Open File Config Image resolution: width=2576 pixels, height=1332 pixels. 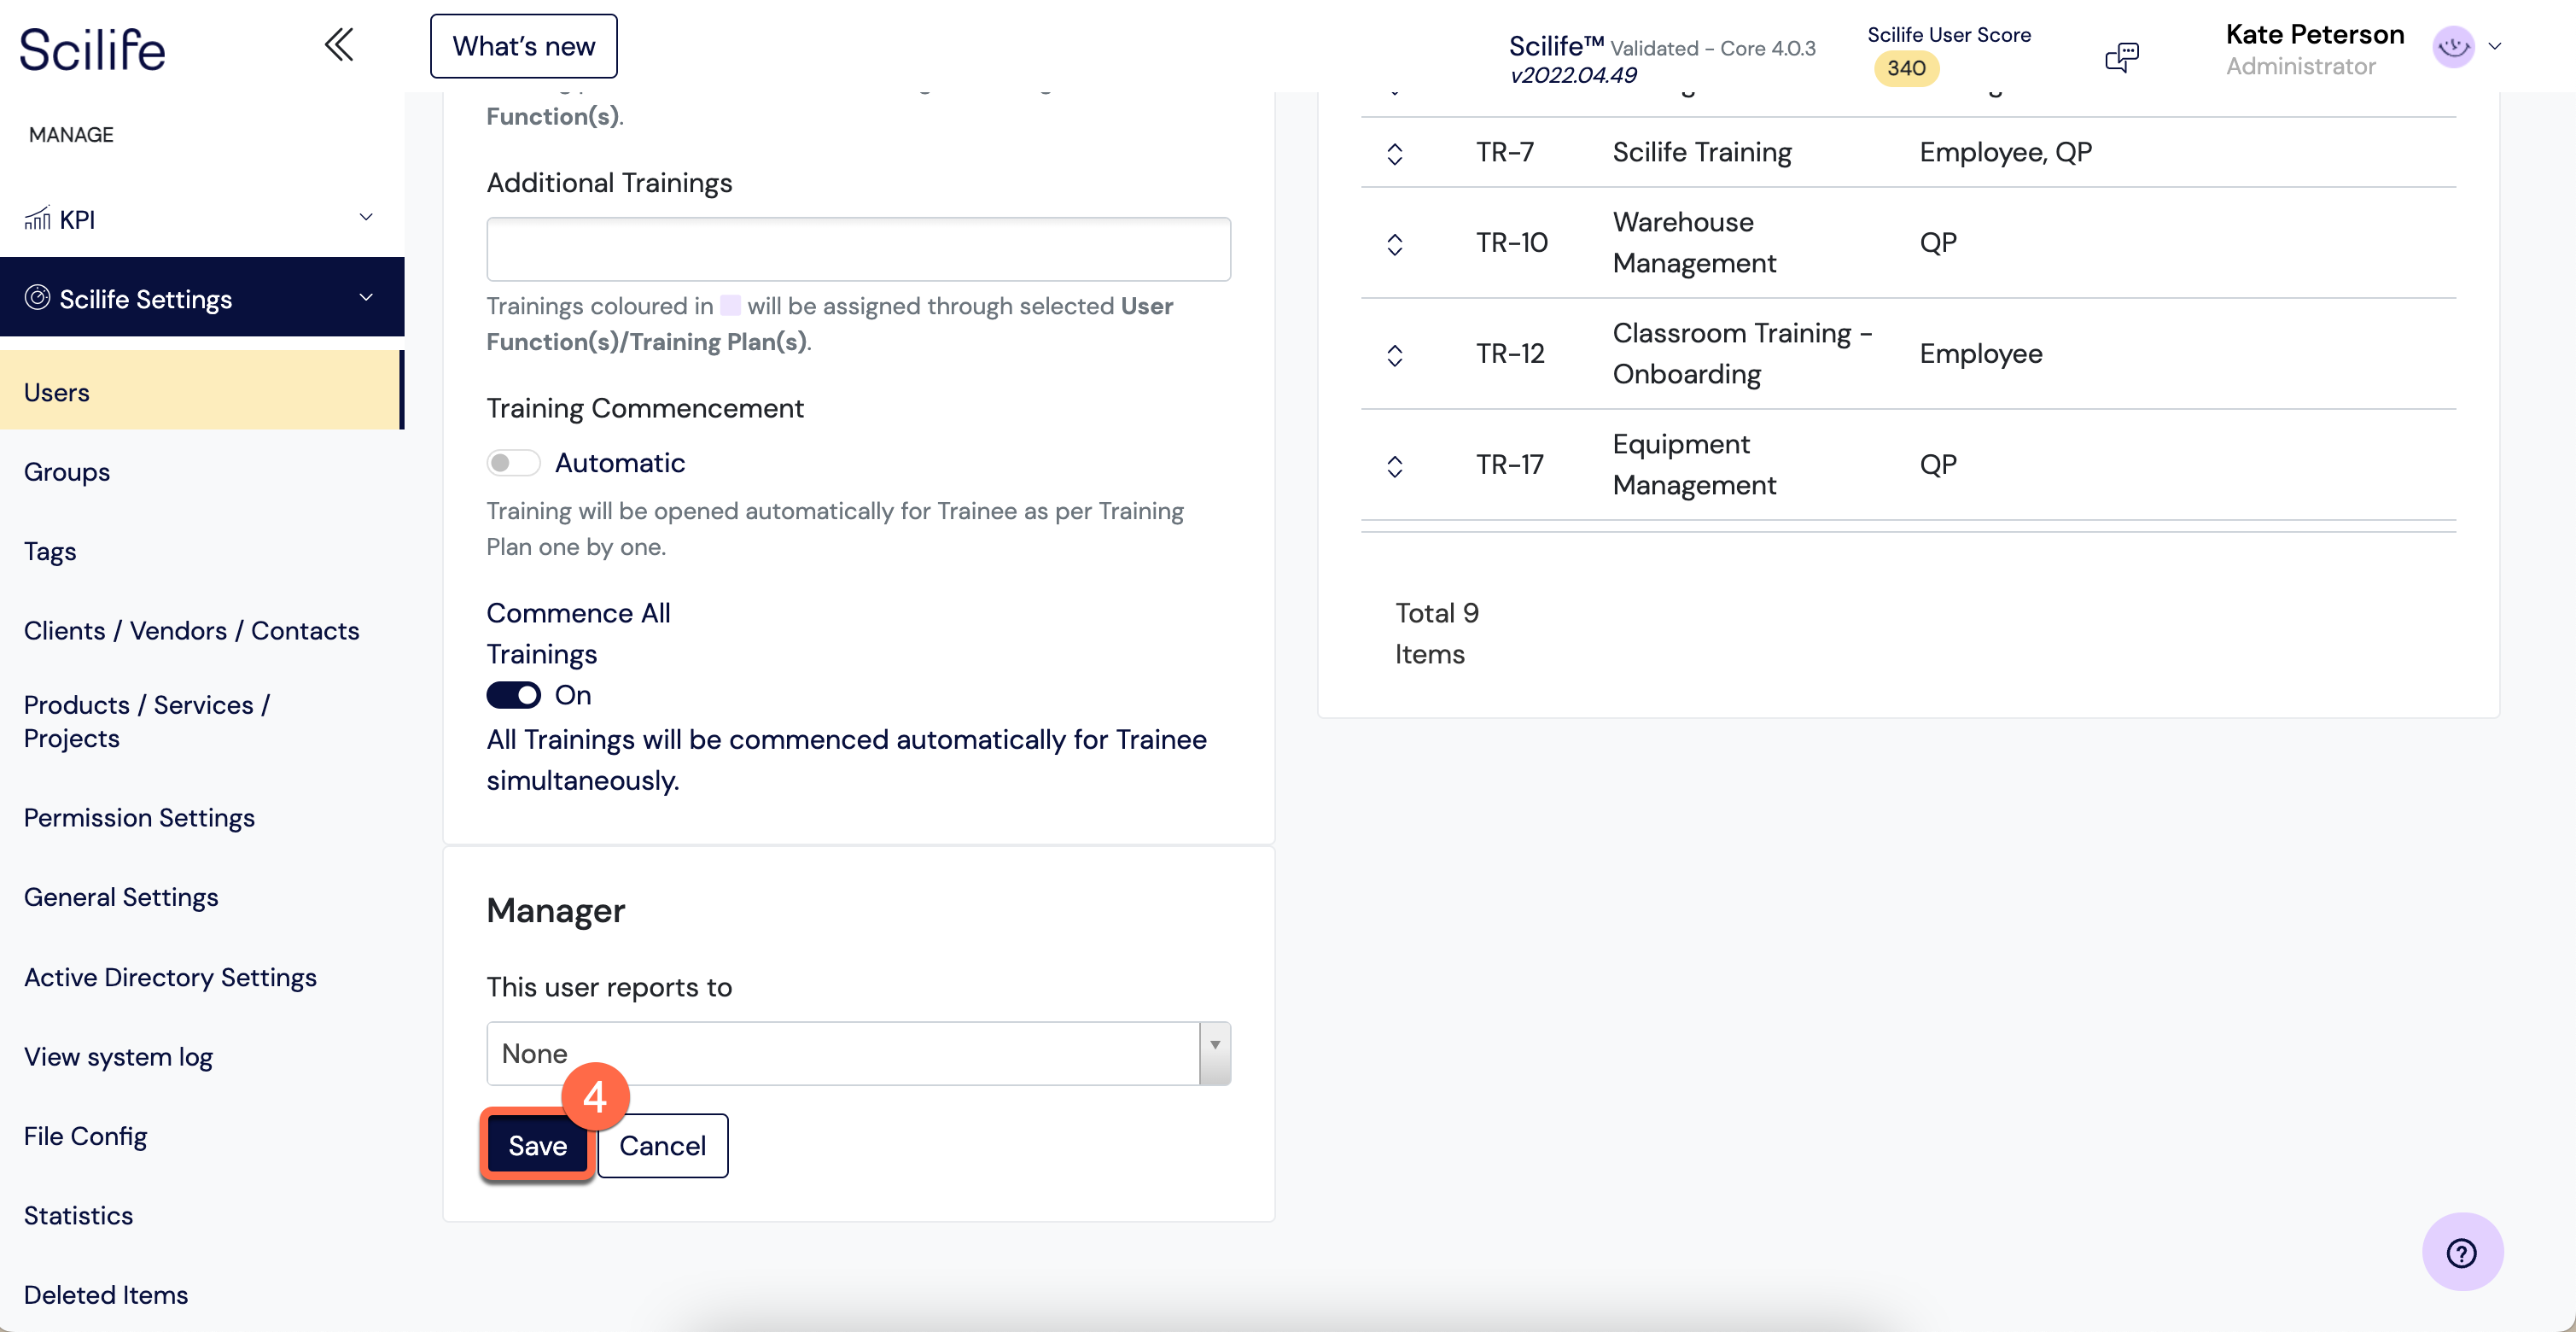(85, 1136)
